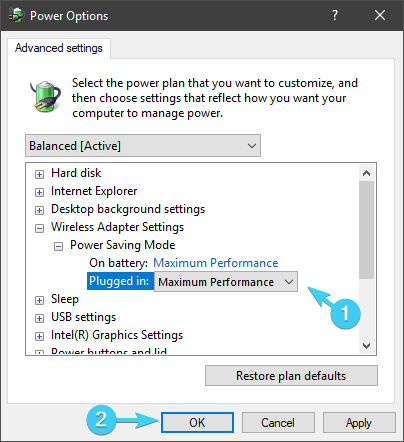Expand Intel(R) Graphics Settings node

tap(39, 336)
